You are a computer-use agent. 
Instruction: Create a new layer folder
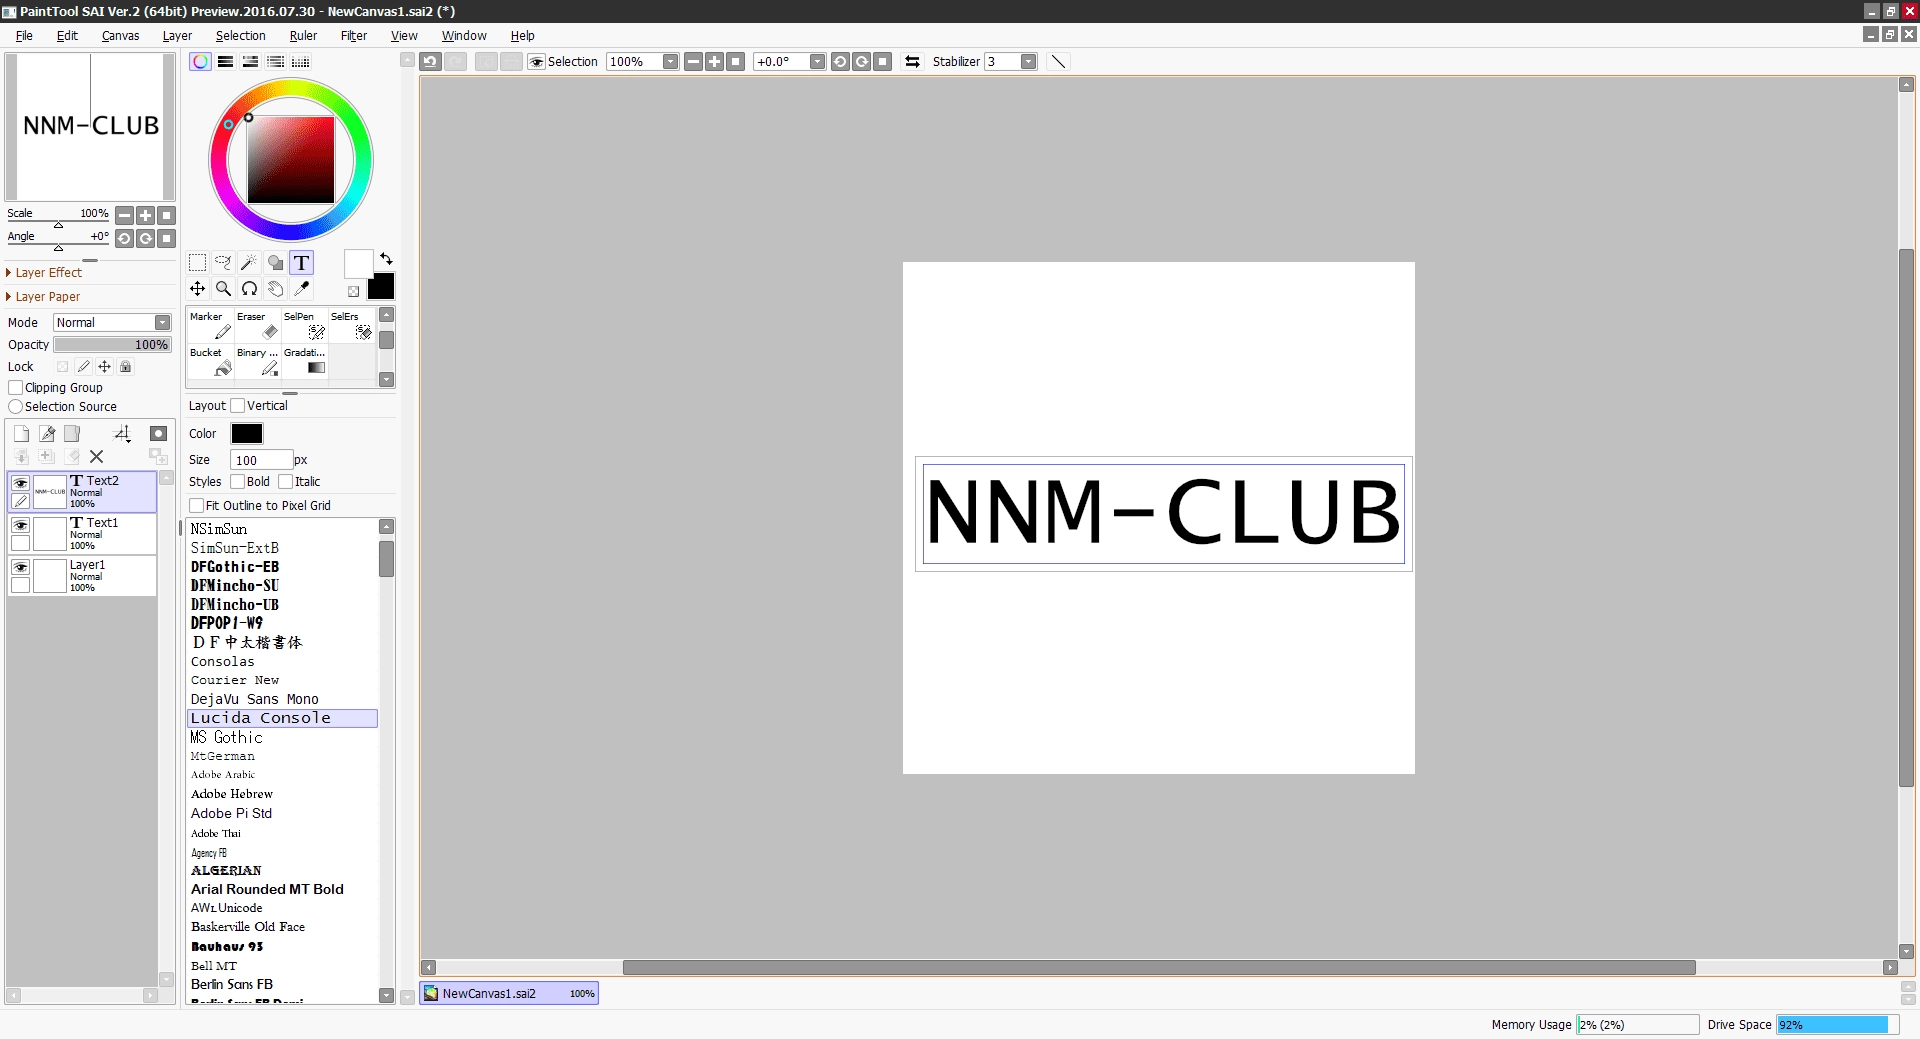pyautogui.click(x=72, y=434)
